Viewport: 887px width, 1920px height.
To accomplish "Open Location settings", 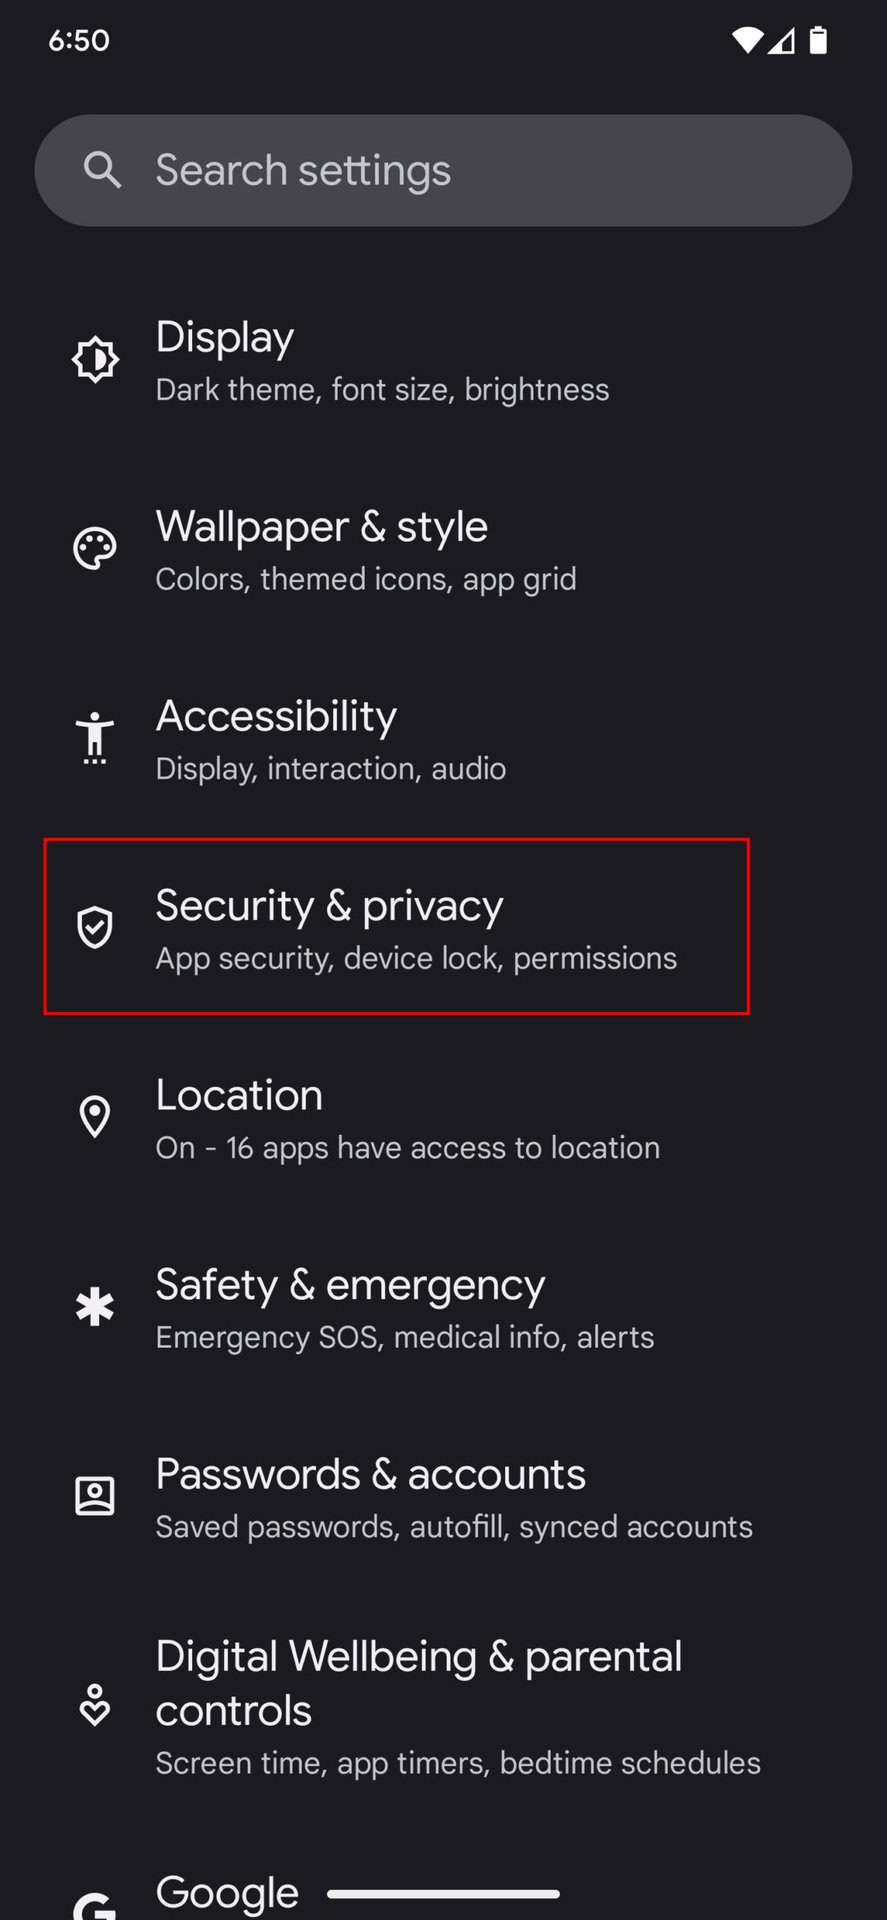I will point(407,1119).
